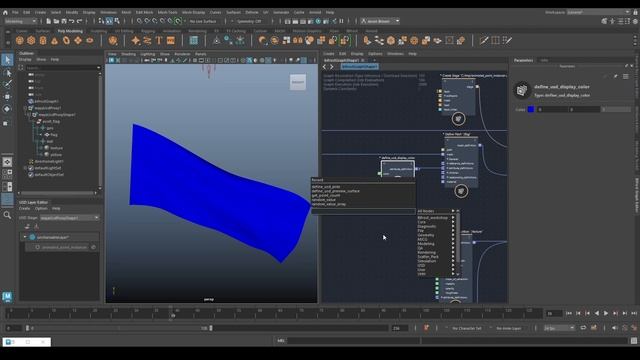Expand the Geometry category in All Nodes
Viewport: 640px width, 360px height.
(453, 235)
